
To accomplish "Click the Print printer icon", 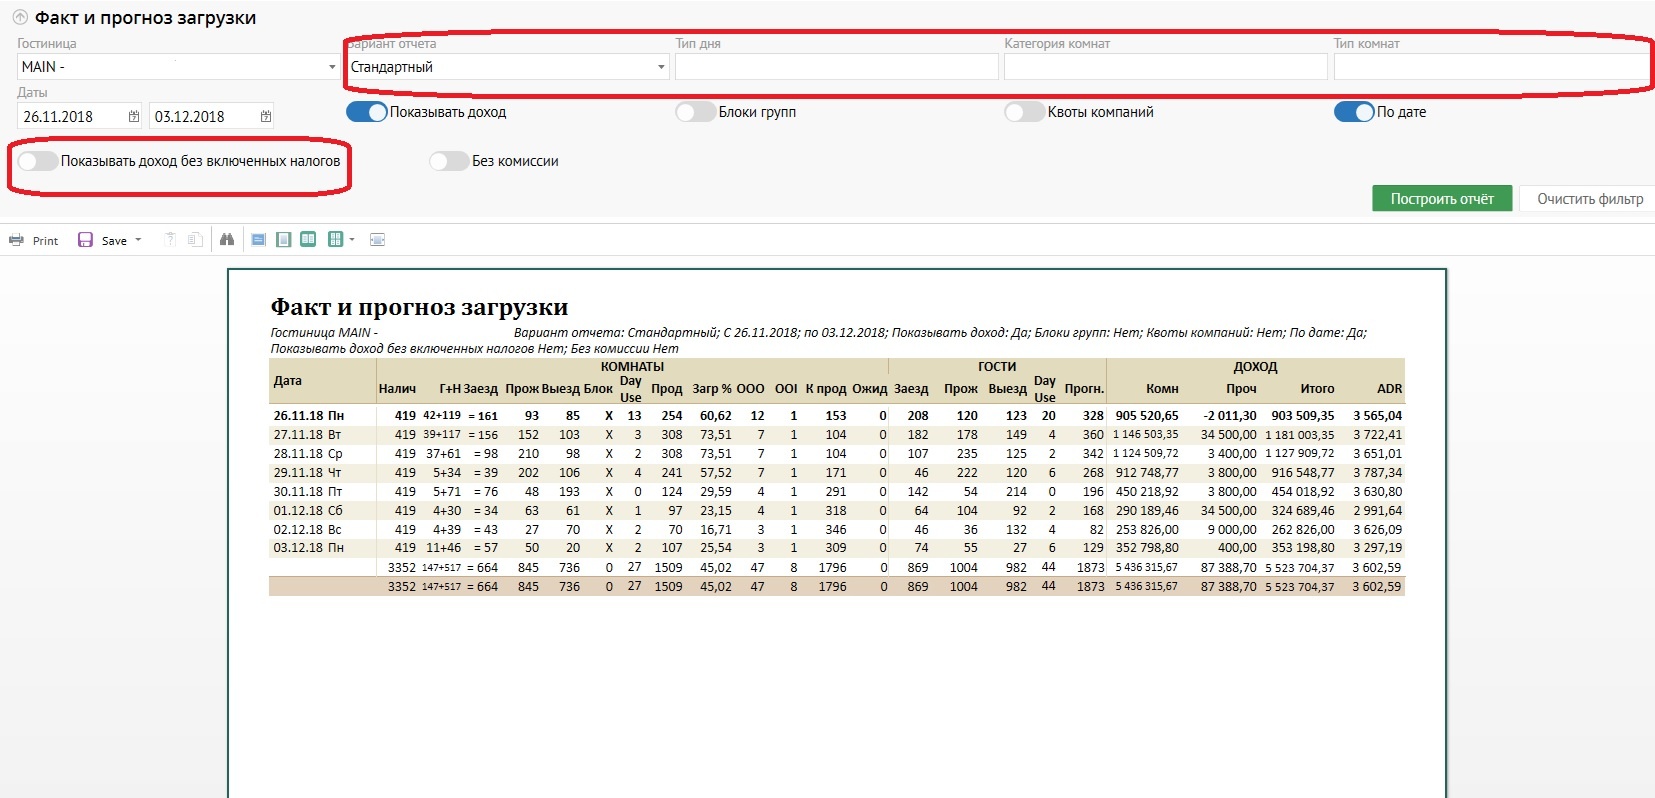I will pyautogui.click(x=16, y=240).
